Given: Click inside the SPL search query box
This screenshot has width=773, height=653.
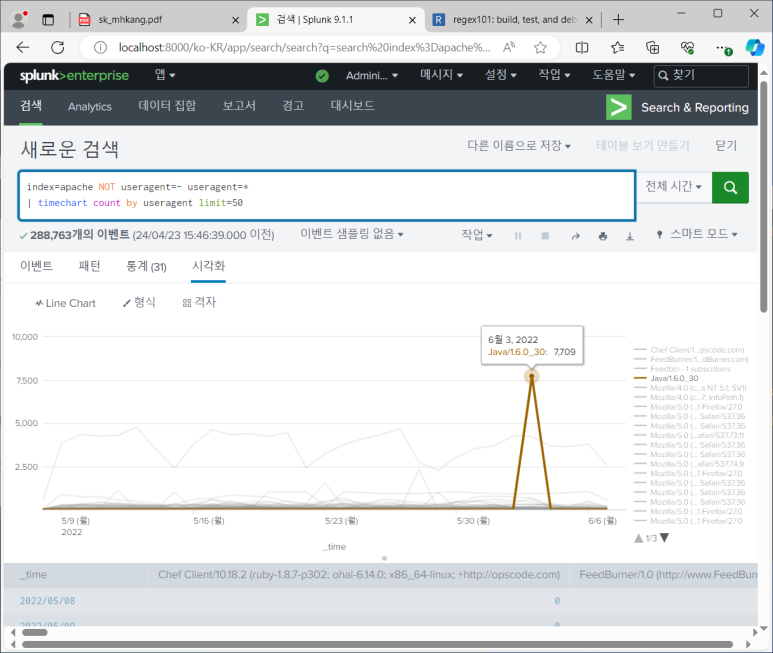Looking at the screenshot, I should coord(326,195).
